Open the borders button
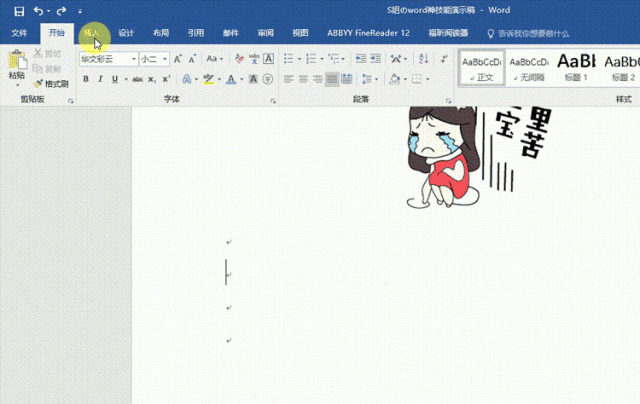 pos(417,79)
